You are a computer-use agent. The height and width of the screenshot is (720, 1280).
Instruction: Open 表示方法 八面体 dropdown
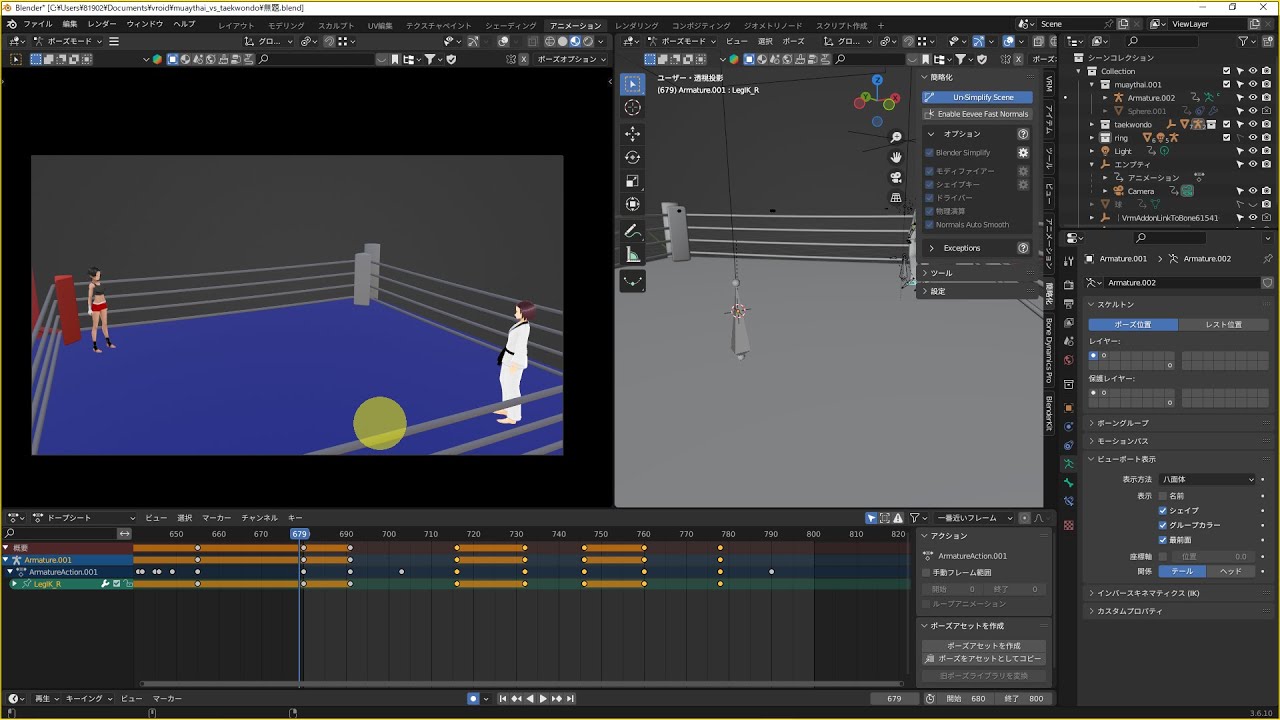click(1207, 480)
